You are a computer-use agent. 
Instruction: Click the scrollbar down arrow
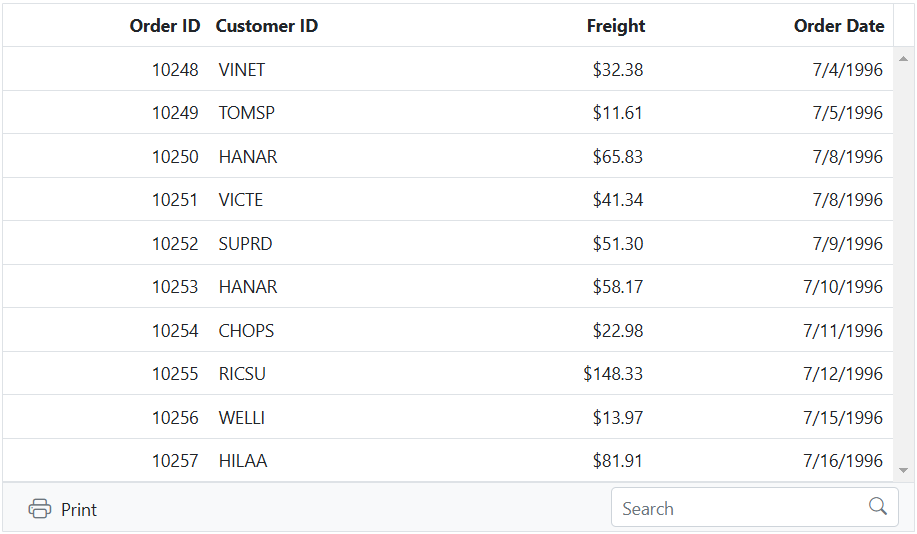pyautogui.click(x=904, y=469)
